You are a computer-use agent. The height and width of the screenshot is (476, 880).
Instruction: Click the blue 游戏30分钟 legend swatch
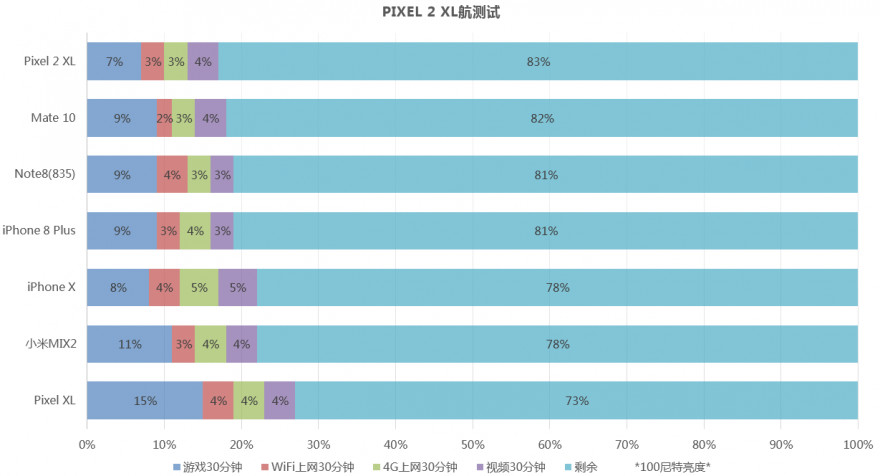(176, 467)
